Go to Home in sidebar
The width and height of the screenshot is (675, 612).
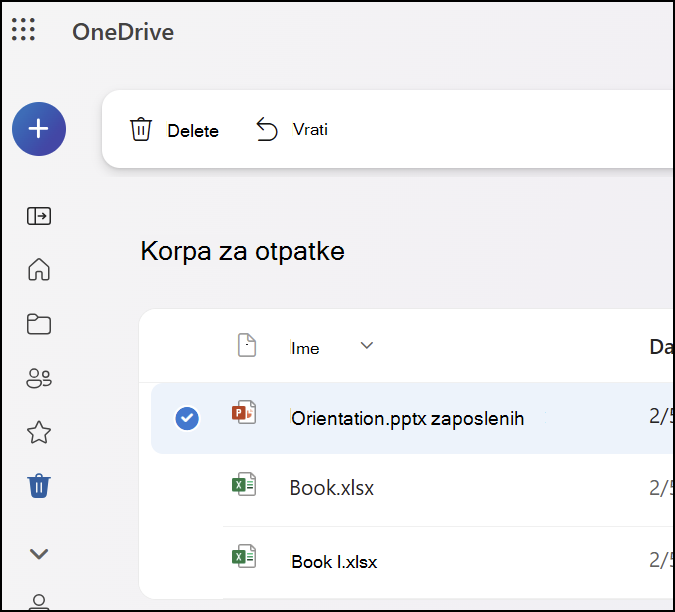point(39,269)
